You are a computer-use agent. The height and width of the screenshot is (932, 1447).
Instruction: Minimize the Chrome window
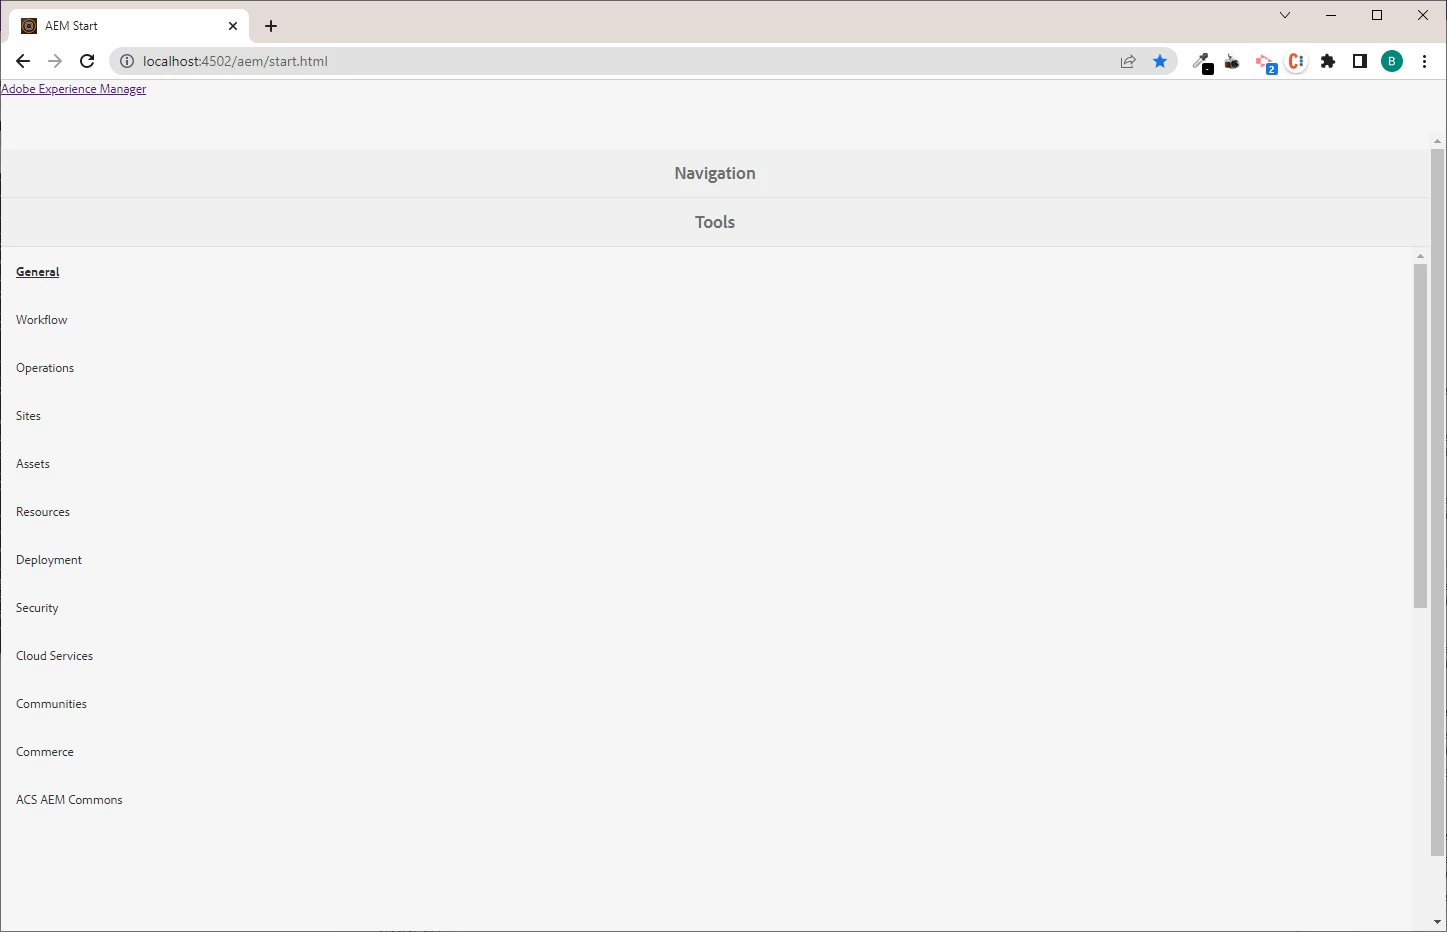(1331, 15)
